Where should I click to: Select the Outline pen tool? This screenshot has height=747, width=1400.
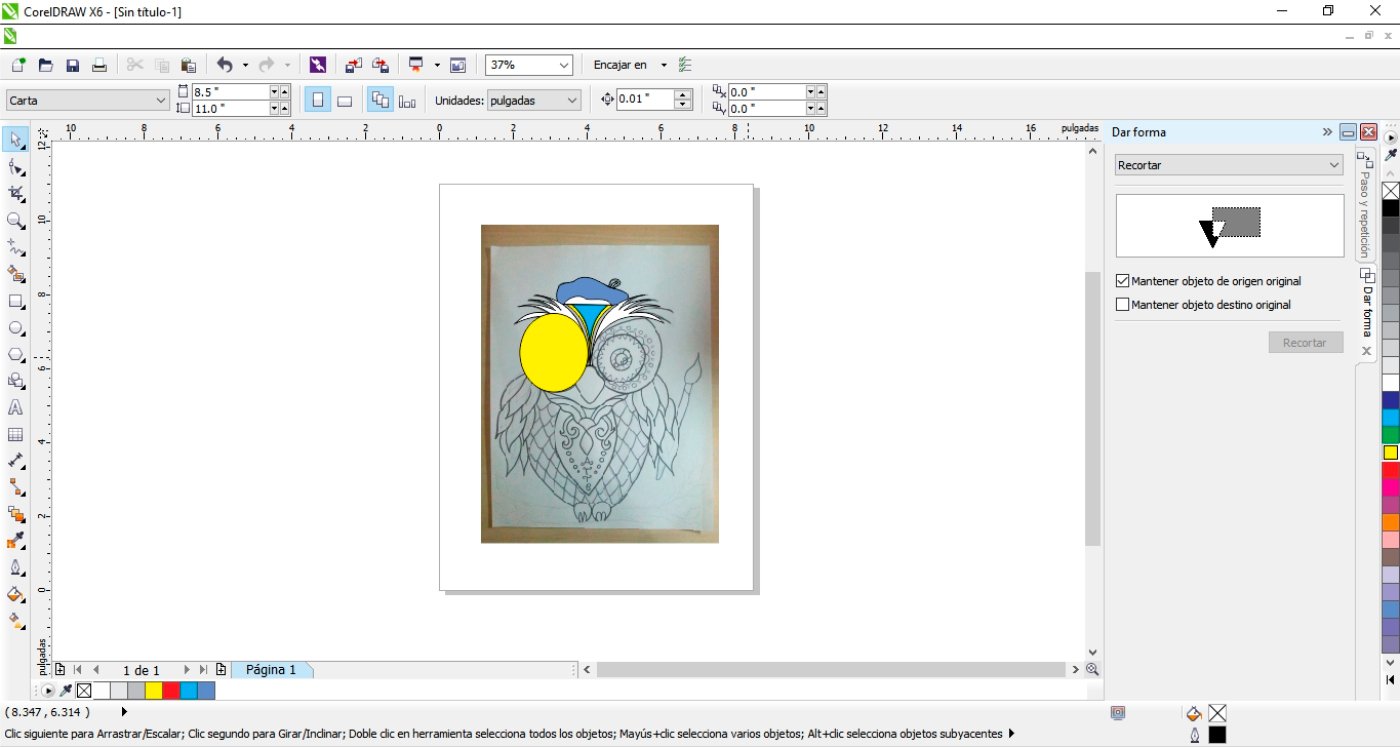click(16, 568)
